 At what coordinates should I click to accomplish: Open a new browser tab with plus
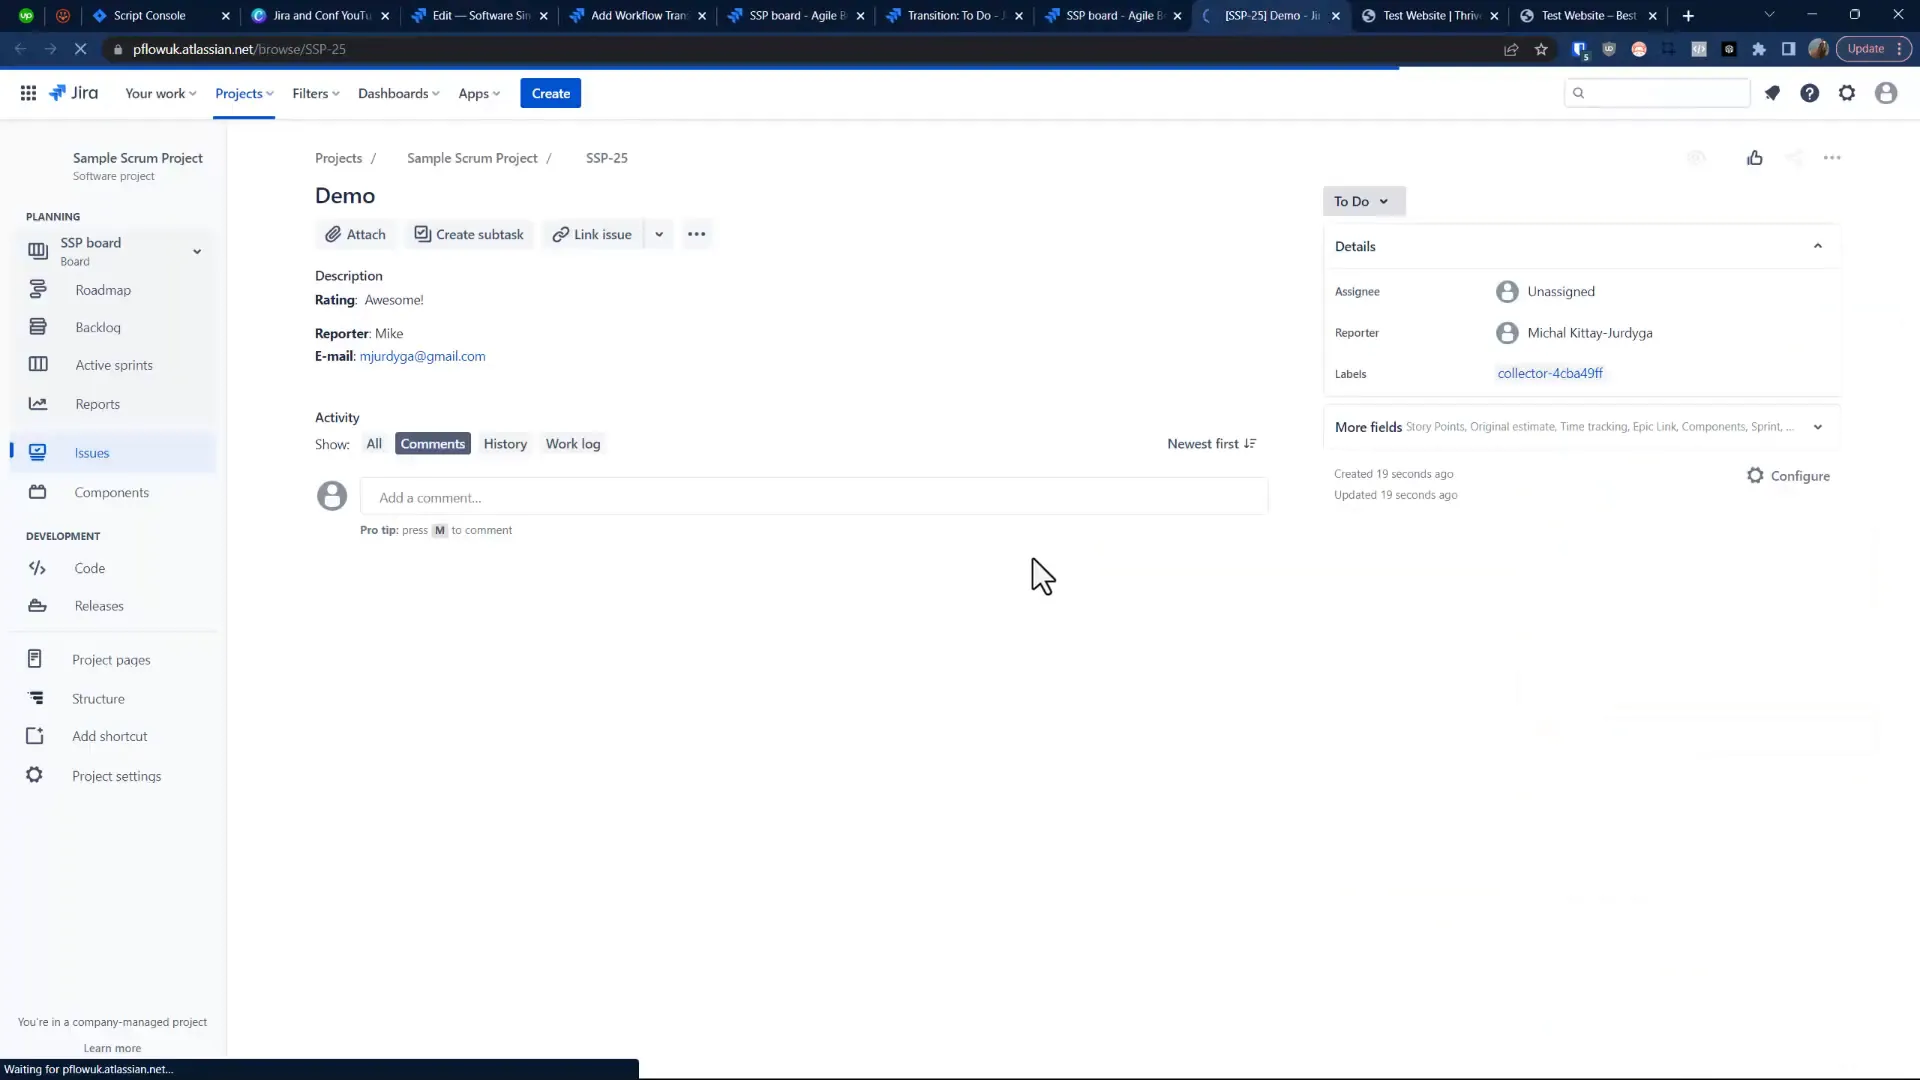click(1688, 15)
